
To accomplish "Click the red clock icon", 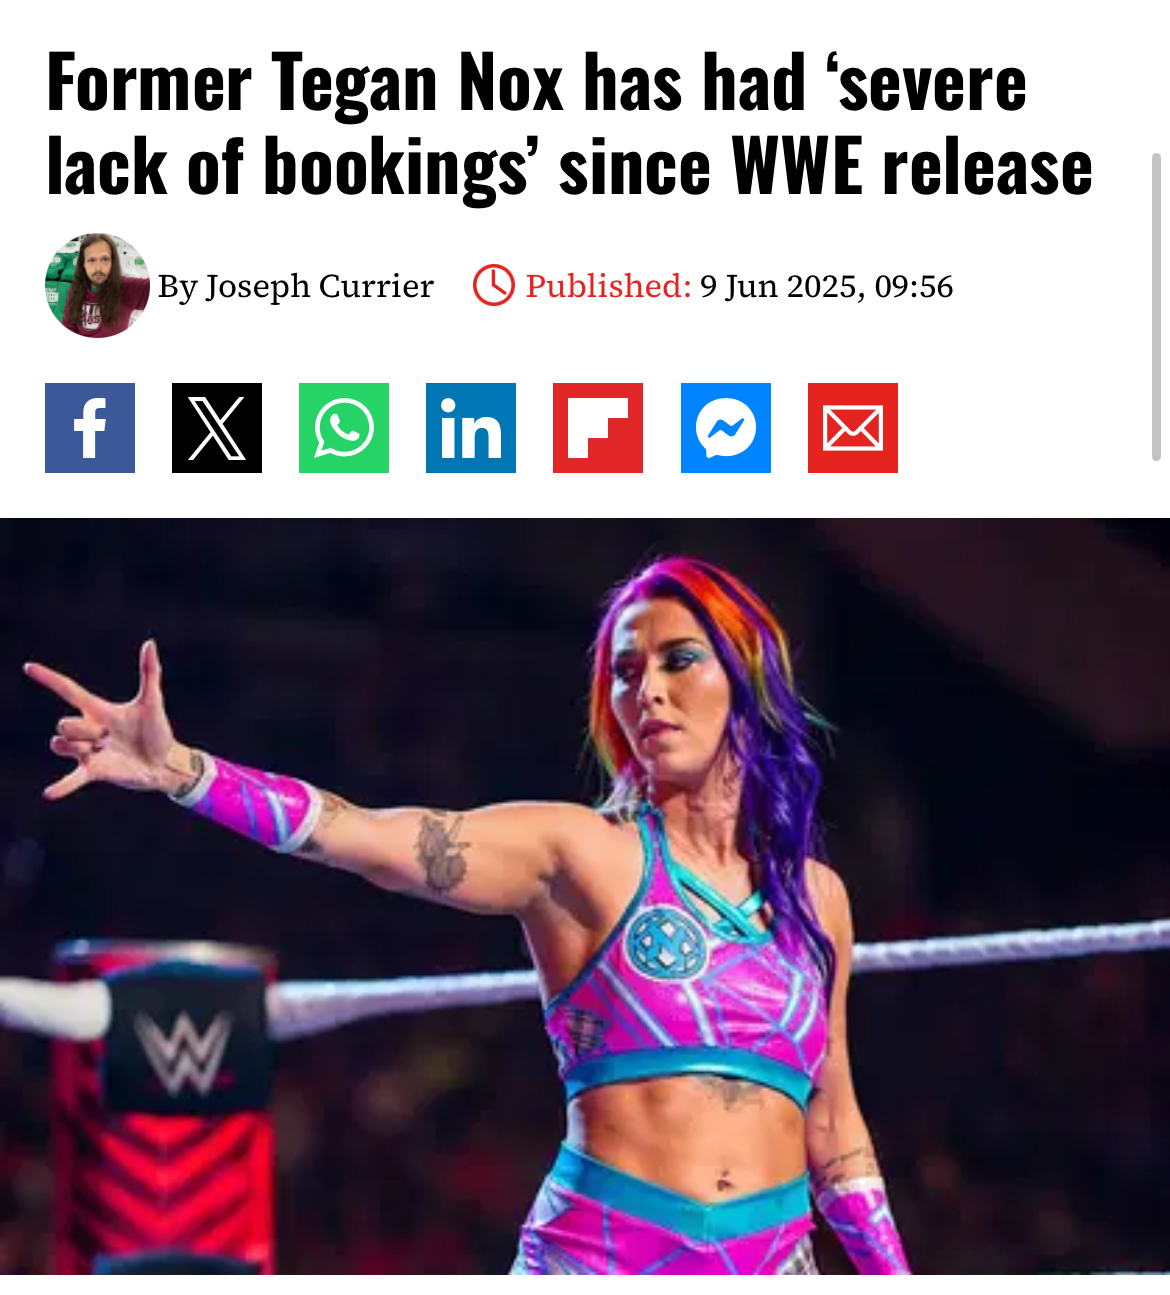I will (494, 286).
